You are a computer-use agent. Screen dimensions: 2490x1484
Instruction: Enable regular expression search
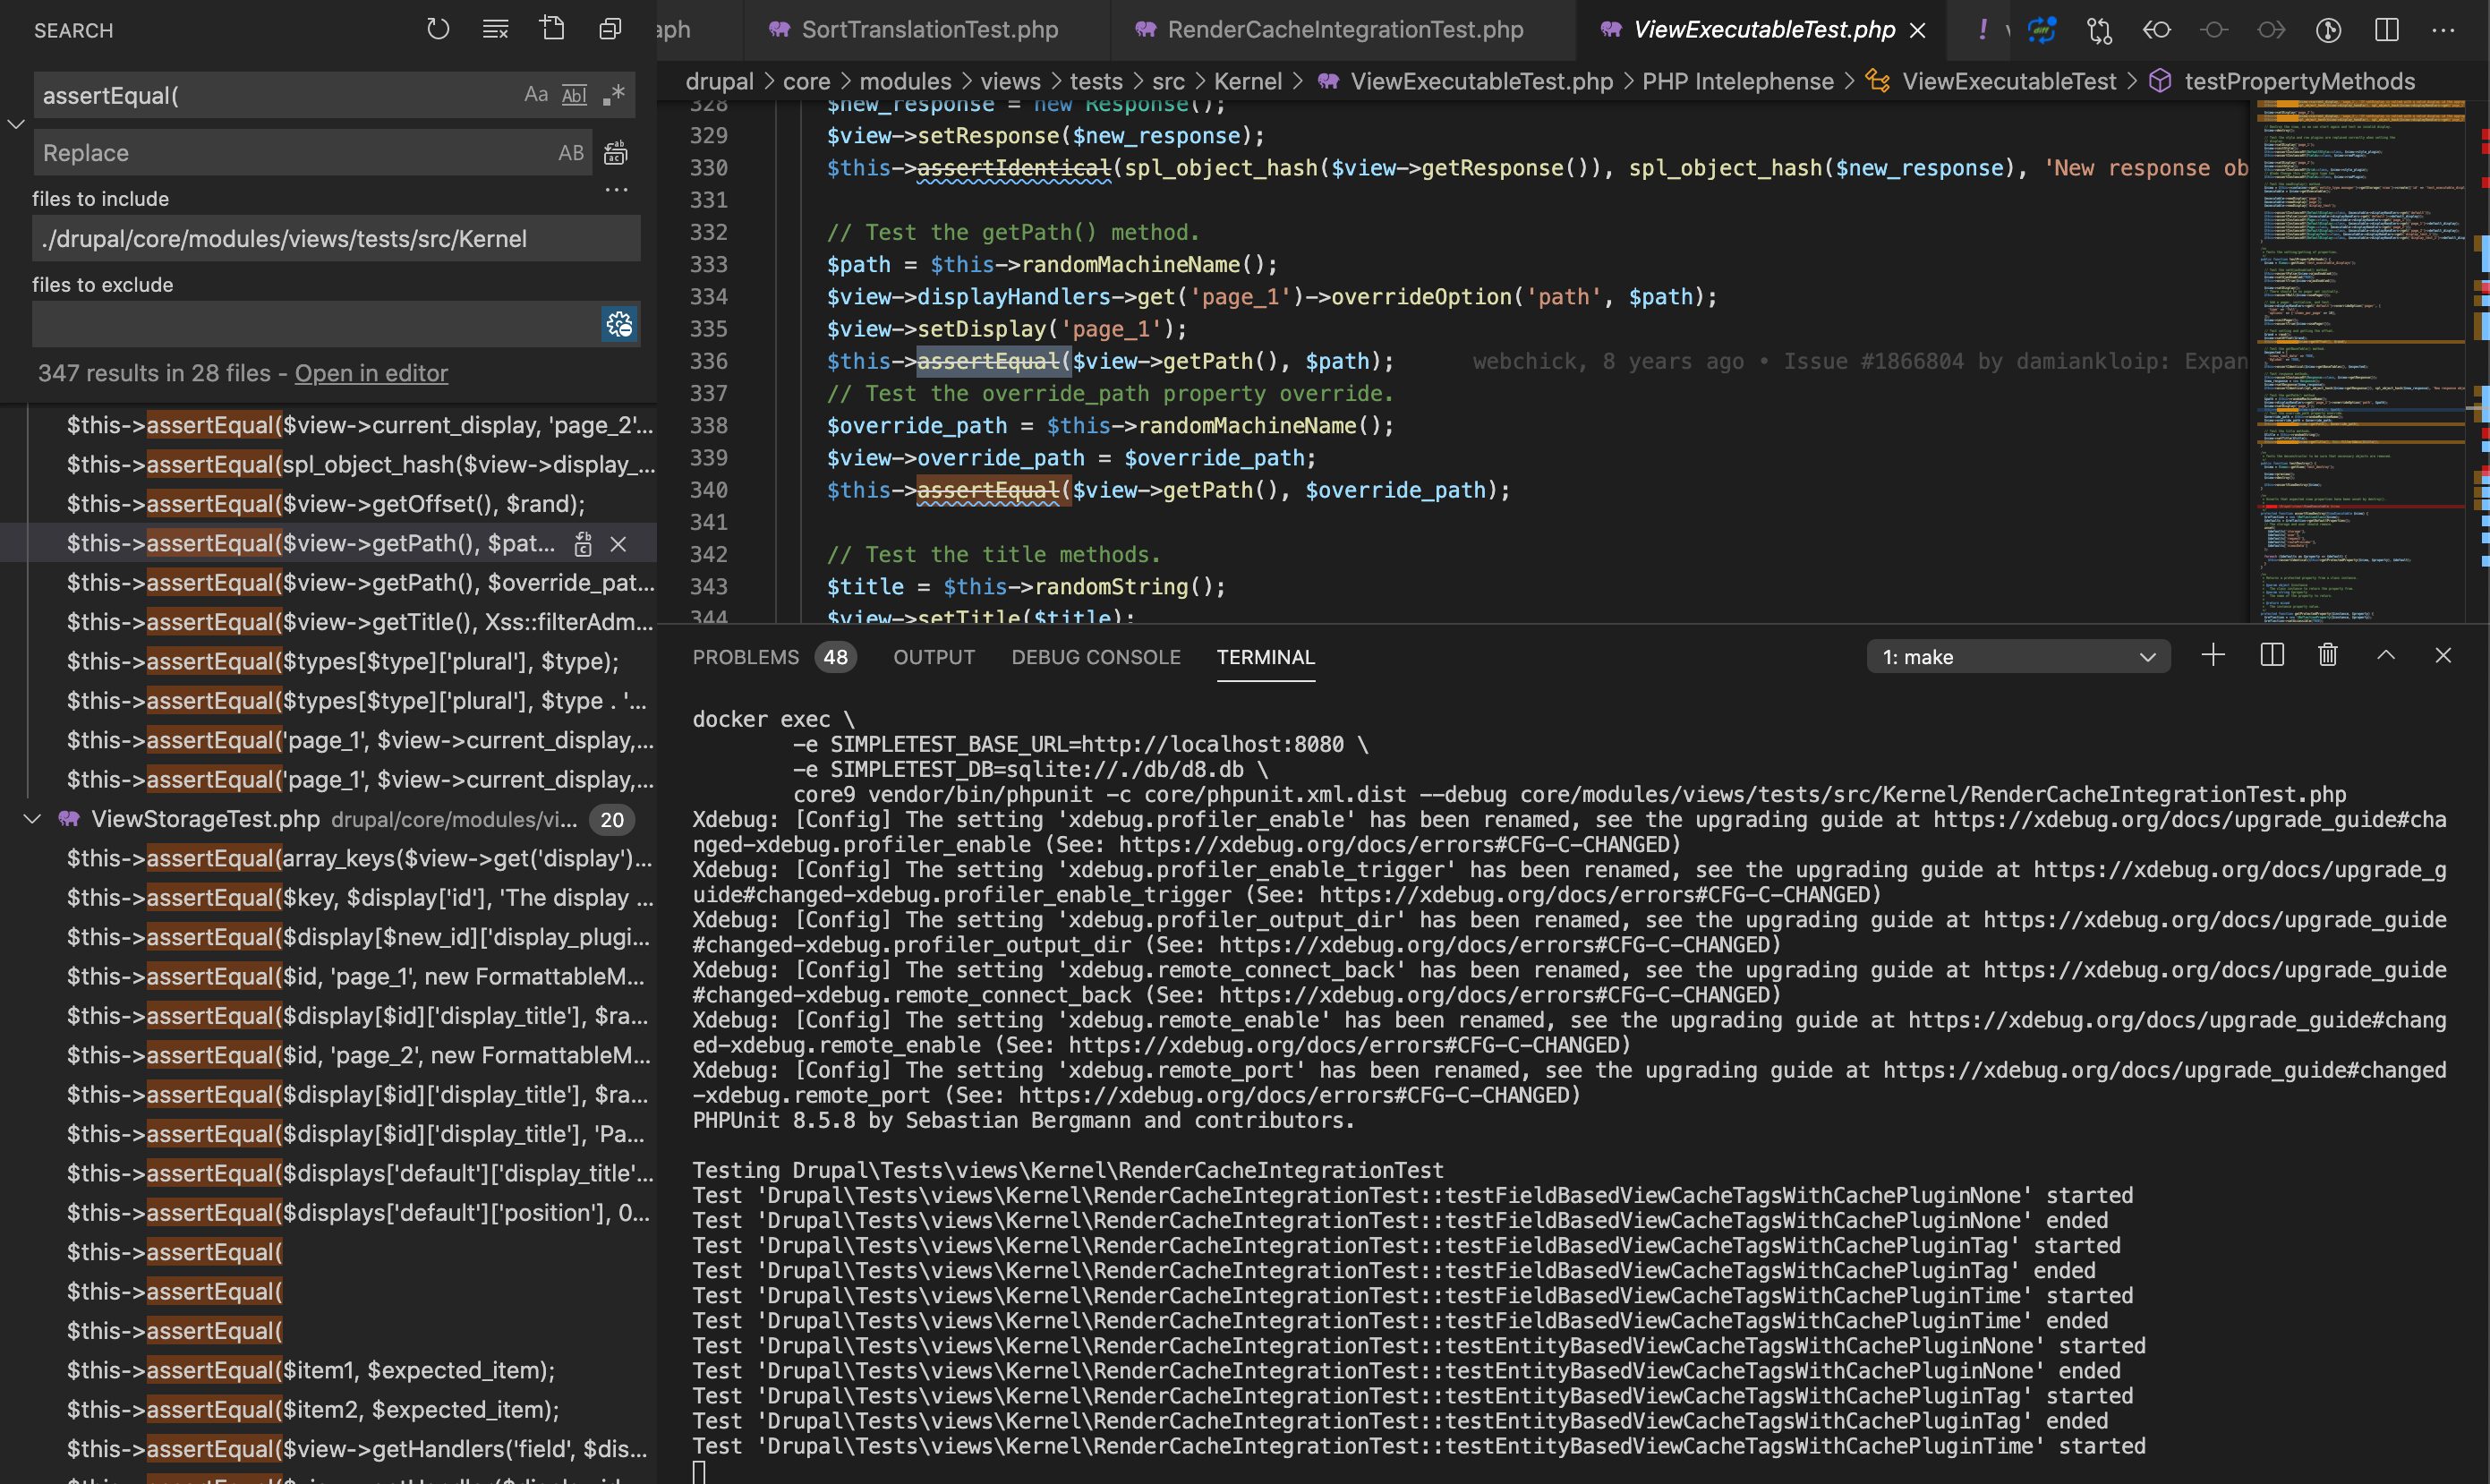pyautogui.click(x=614, y=95)
